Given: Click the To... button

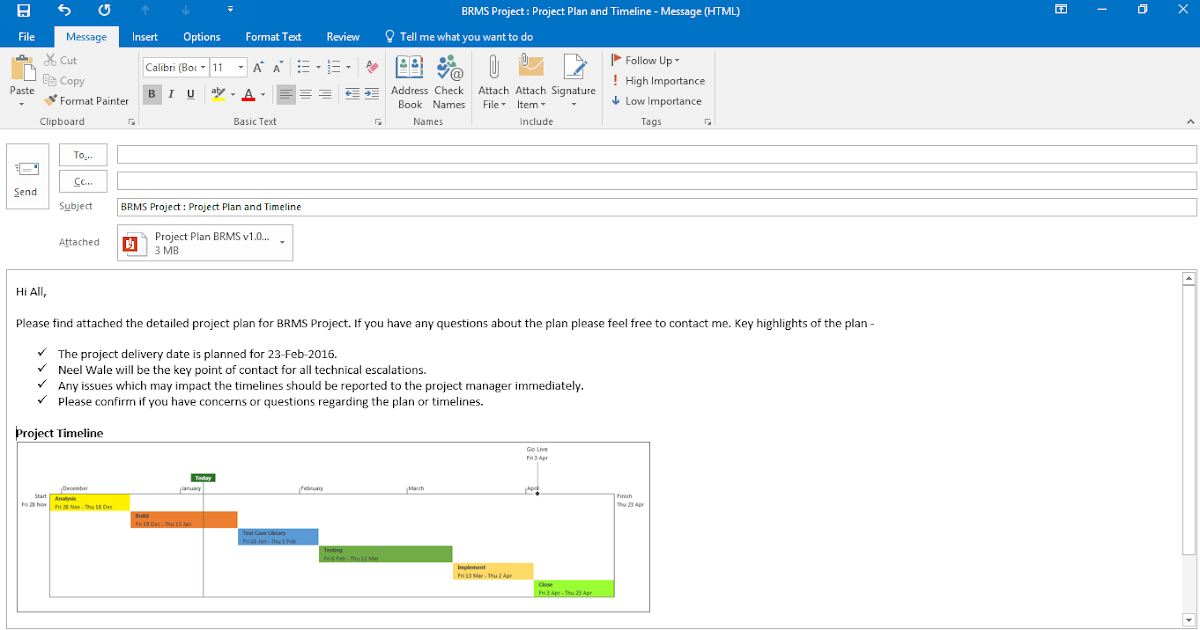Looking at the screenshot, I should [x=83, y=155].
